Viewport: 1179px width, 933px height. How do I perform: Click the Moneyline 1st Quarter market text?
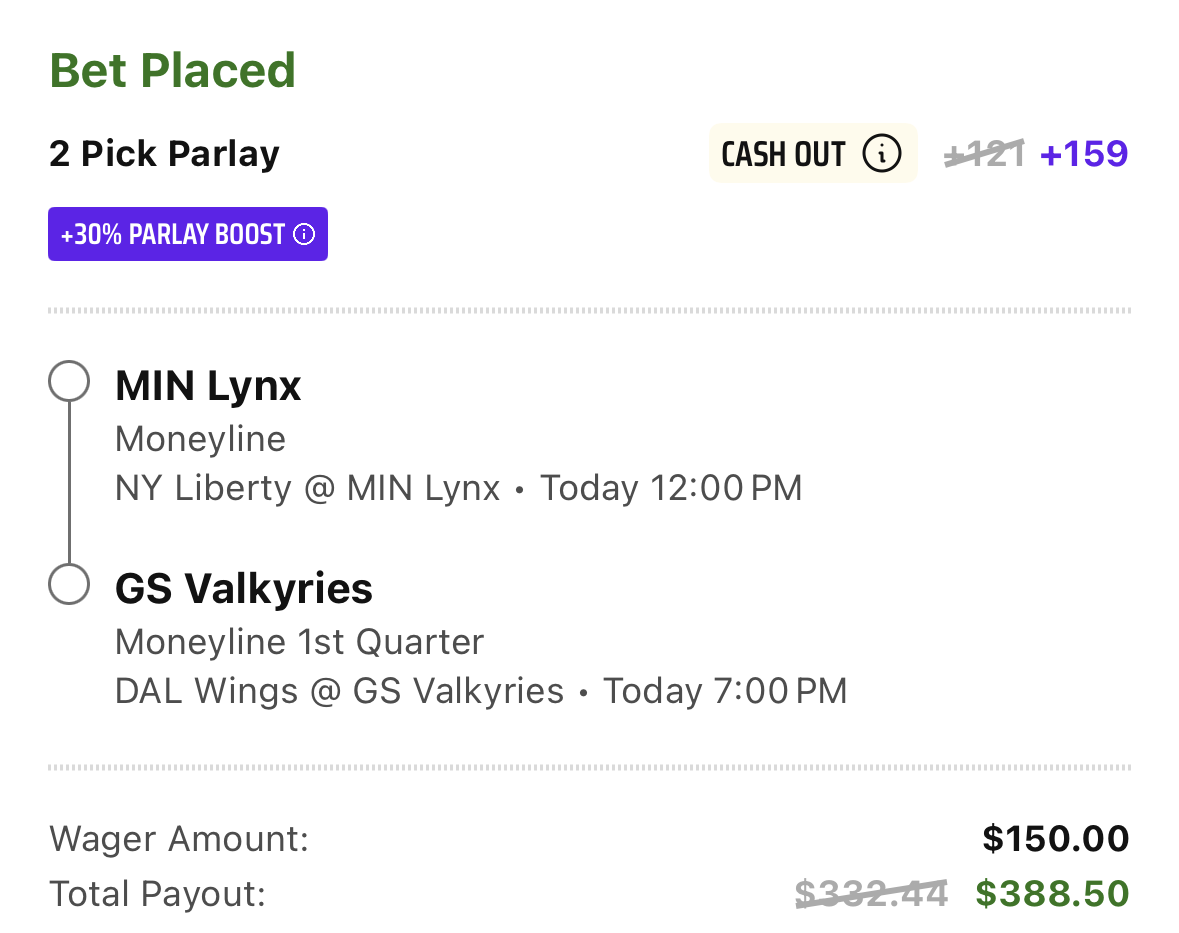pos(299,642)
